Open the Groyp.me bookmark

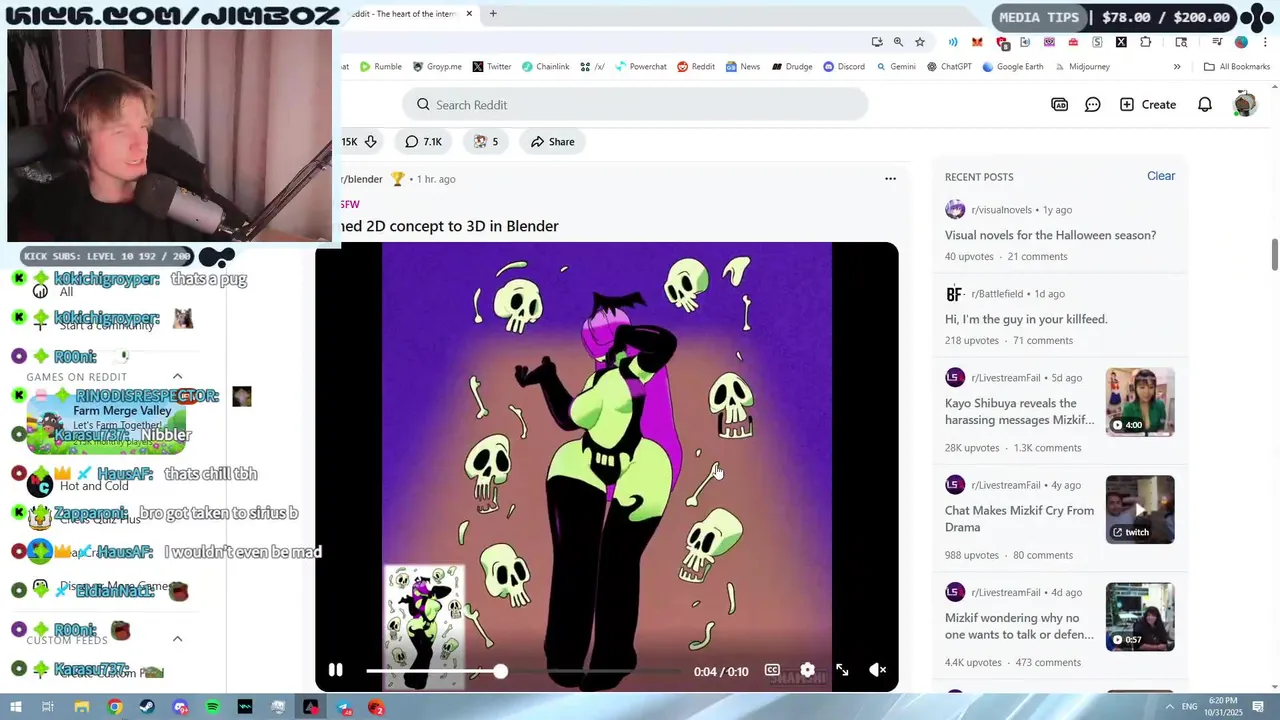438,67
